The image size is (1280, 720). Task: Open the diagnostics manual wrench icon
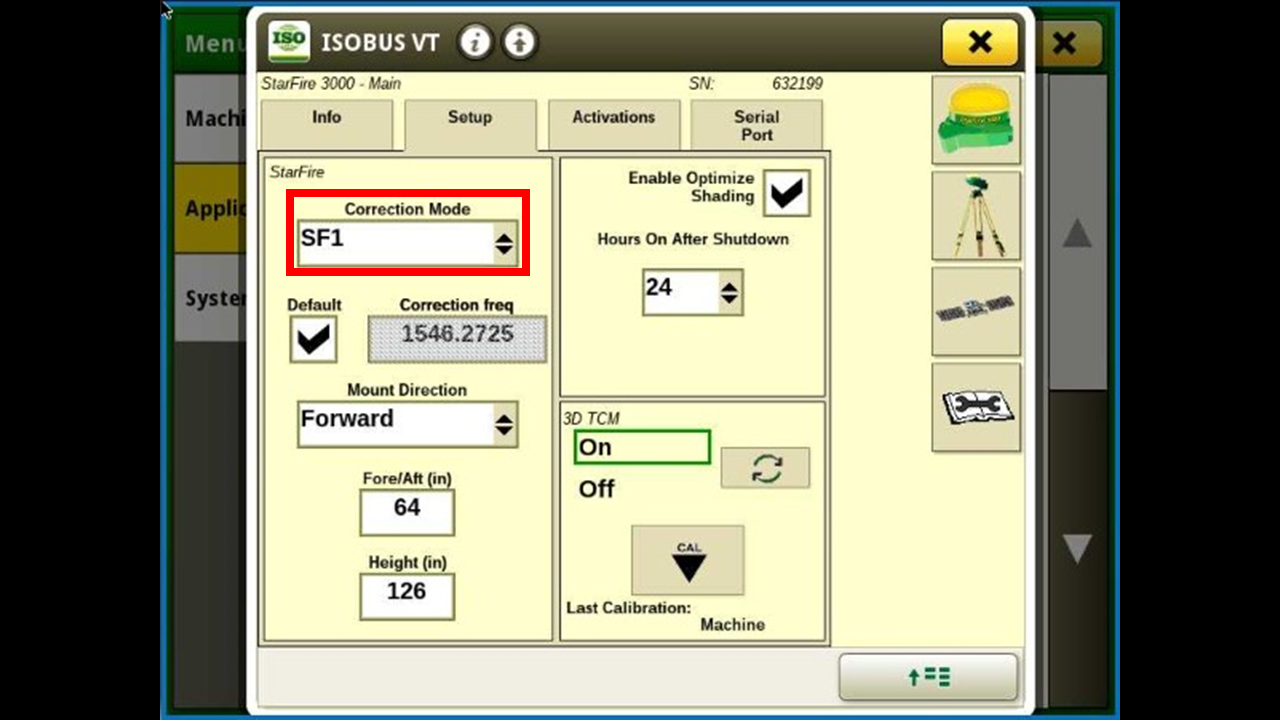pyautogui.click(x=976, y=407)
